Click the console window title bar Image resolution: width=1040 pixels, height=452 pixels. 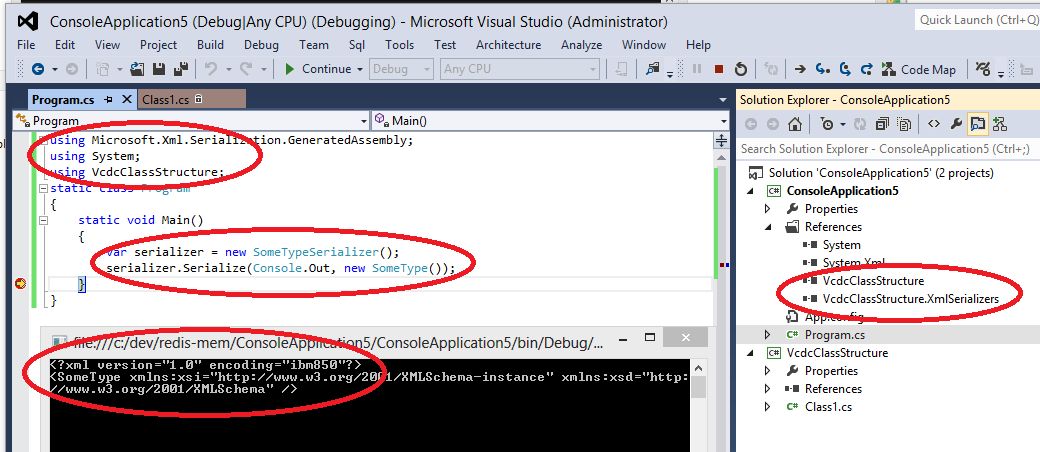(371, 342)
